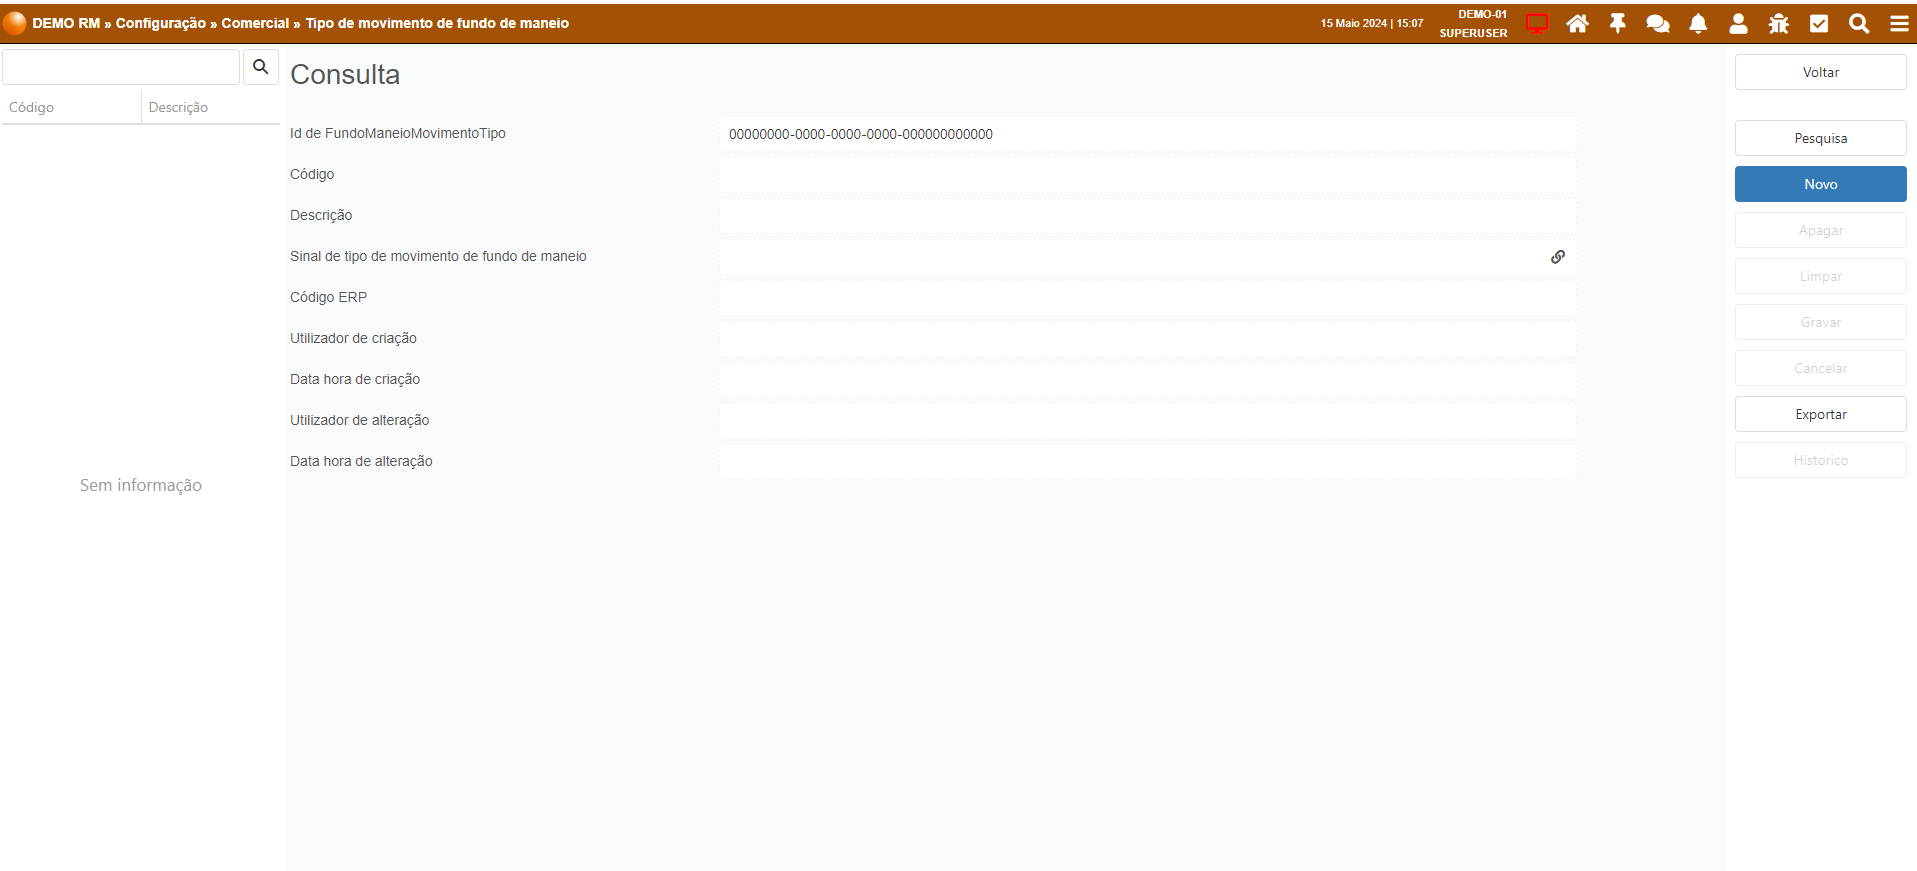Open the chat bubbles icon
The height and width of the screenshot is (871, 1917).
(x=1658, y=23)
